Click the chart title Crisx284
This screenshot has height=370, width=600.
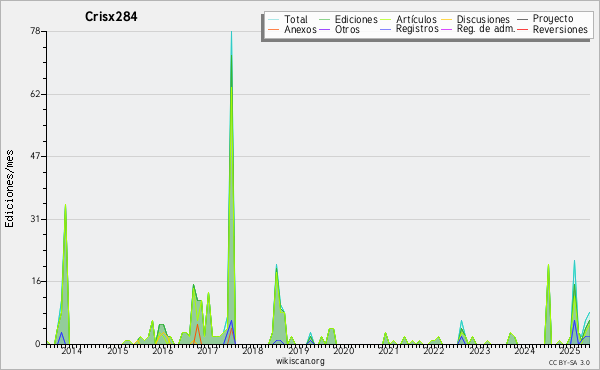click(x=111, y=16)
